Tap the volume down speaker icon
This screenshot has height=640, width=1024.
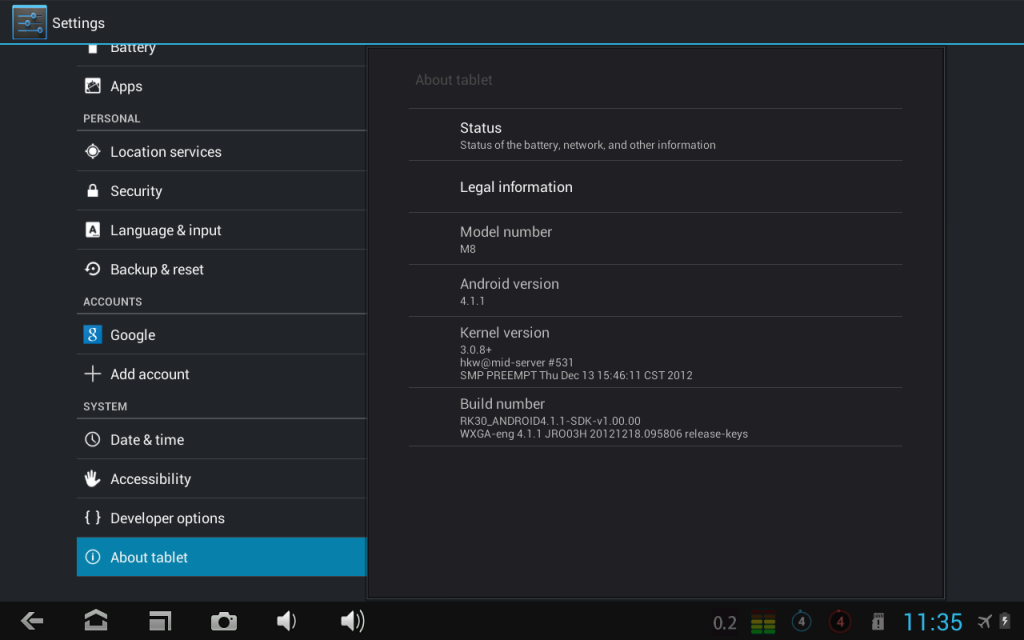(x=287, y=620)
